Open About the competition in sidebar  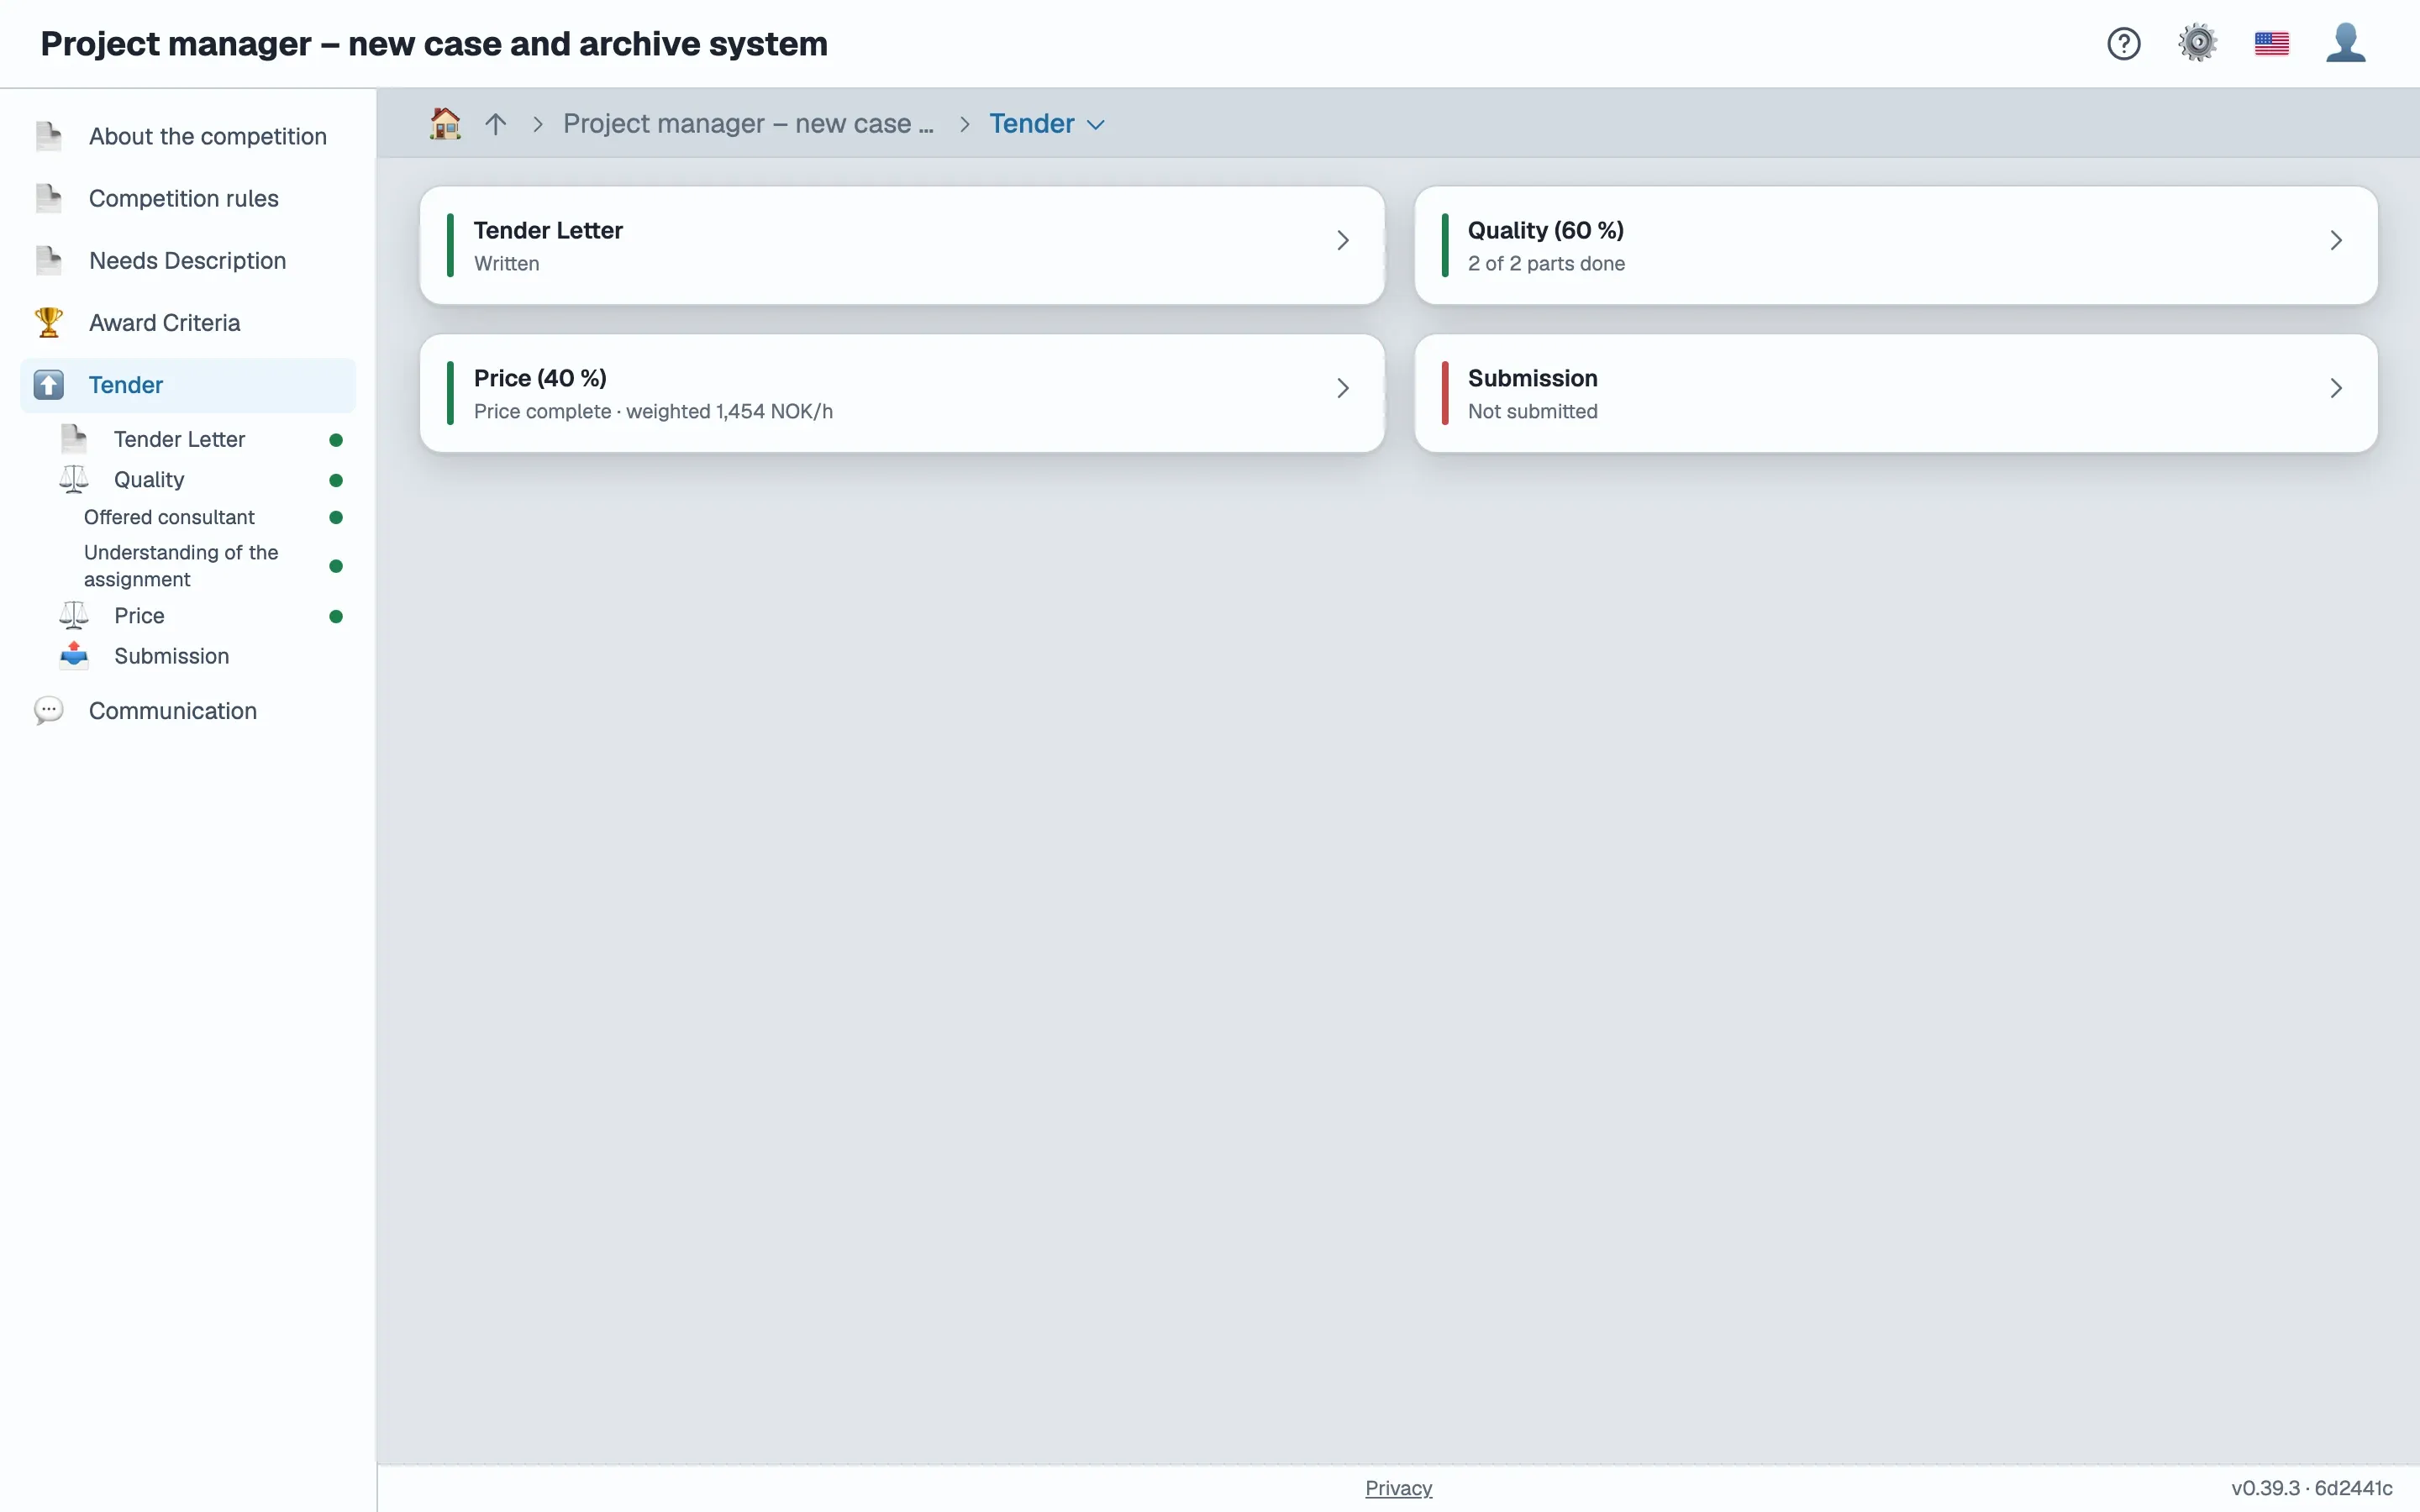[188, 136]
